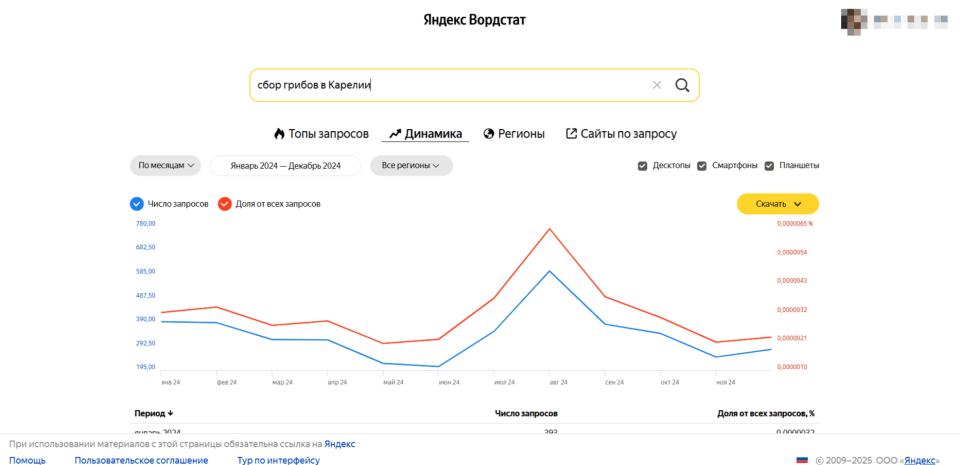Click the date range Январь 2024 — Декабрь 2024 field
Screen dimensions: 960x465
(x=285, y=166)
